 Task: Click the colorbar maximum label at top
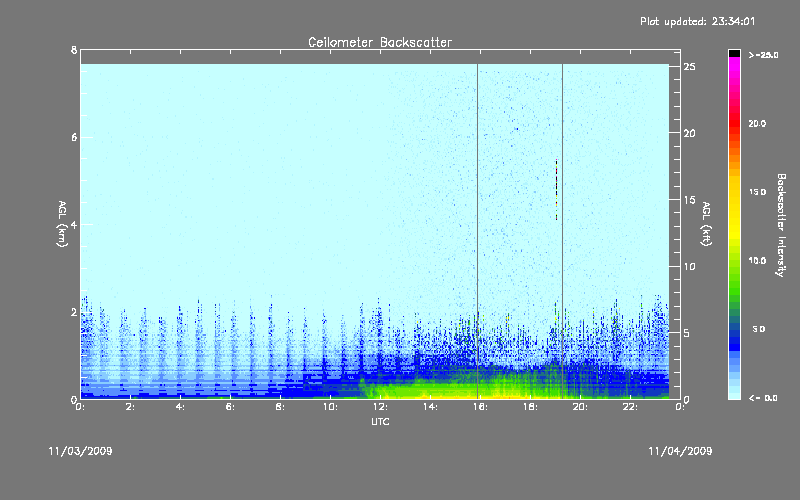763,55
